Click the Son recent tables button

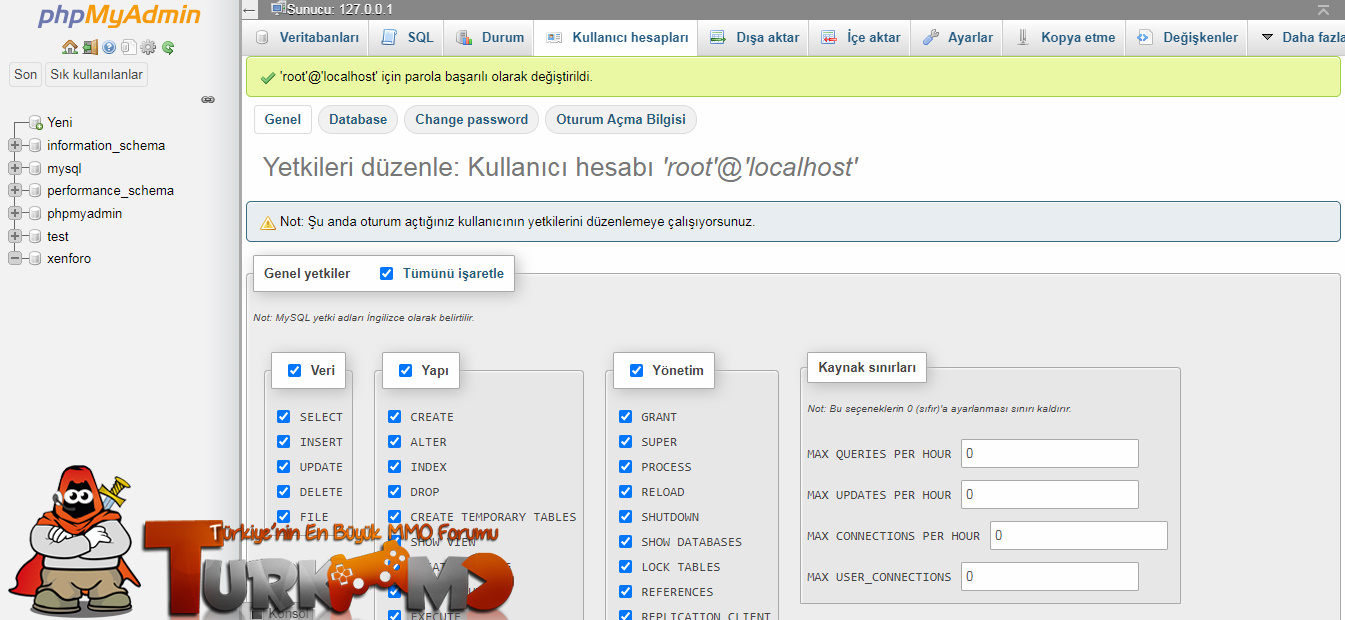coord(26,74)
